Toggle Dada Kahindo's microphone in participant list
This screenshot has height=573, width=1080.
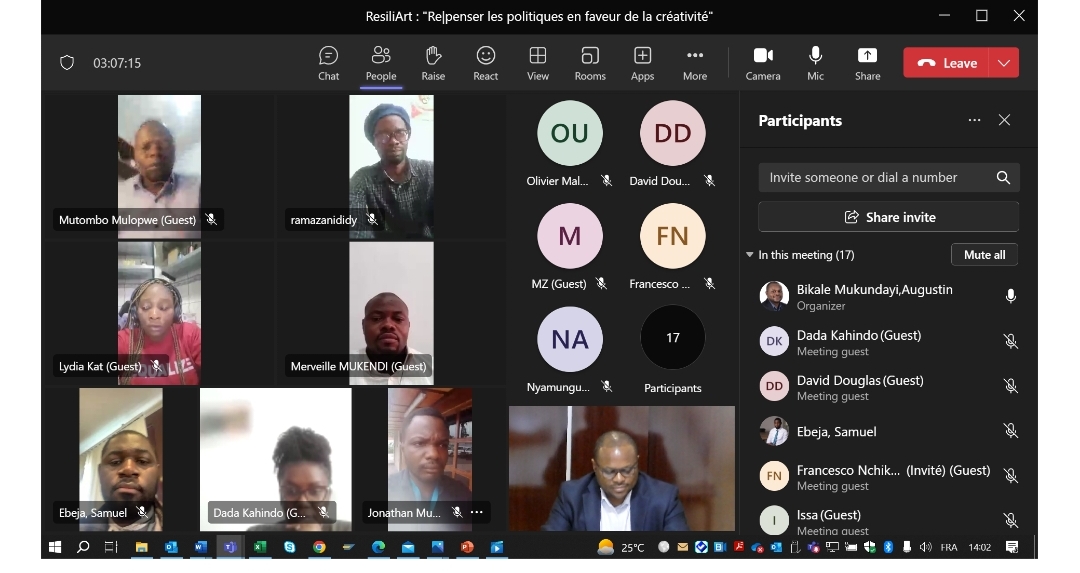pyautogui.click(x=1010, y=342)
